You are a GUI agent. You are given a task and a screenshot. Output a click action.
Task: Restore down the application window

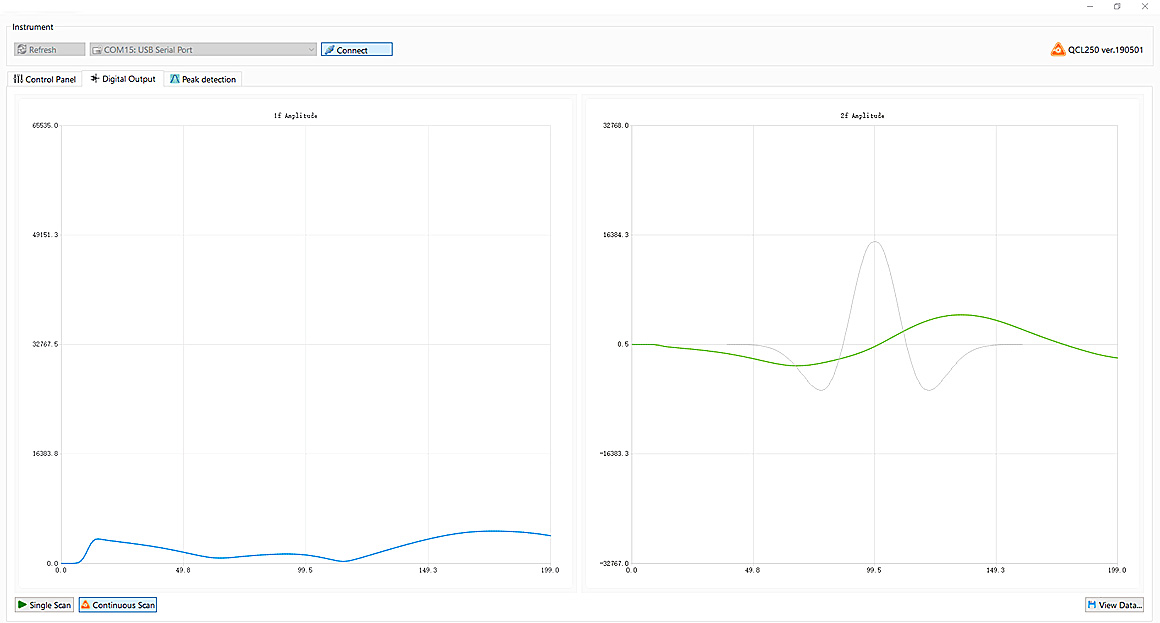pos(1117,6)
